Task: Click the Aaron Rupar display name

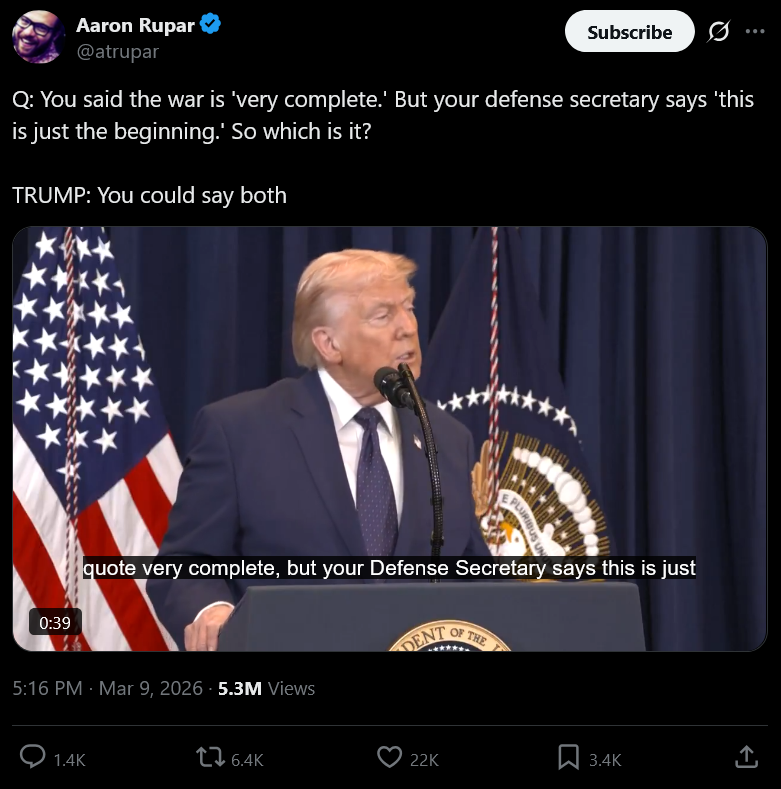Action: [x=135, y=25]
